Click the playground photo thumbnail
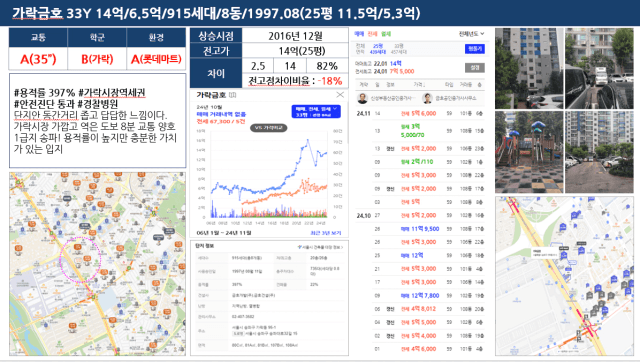The height and width of the screenshot is (362, 640). click(529, 152)
